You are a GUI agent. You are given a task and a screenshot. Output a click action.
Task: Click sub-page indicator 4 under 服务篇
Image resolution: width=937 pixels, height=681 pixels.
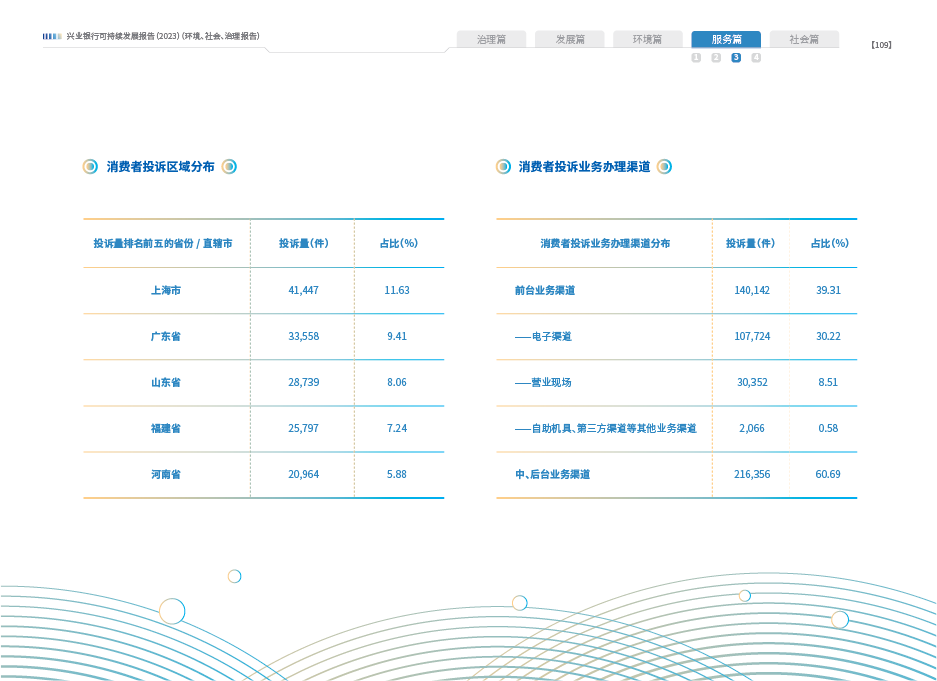pyautogui.click(x=756, y=58)
